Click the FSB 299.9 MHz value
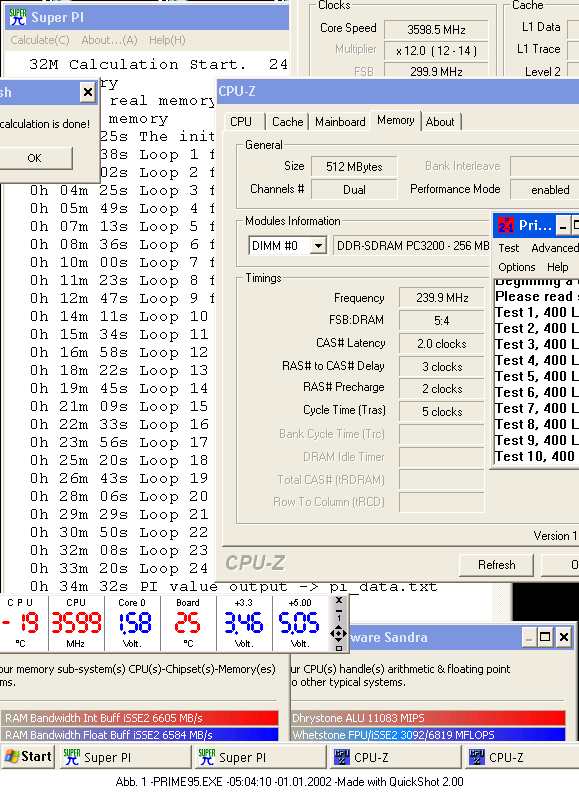 (436, 72)
